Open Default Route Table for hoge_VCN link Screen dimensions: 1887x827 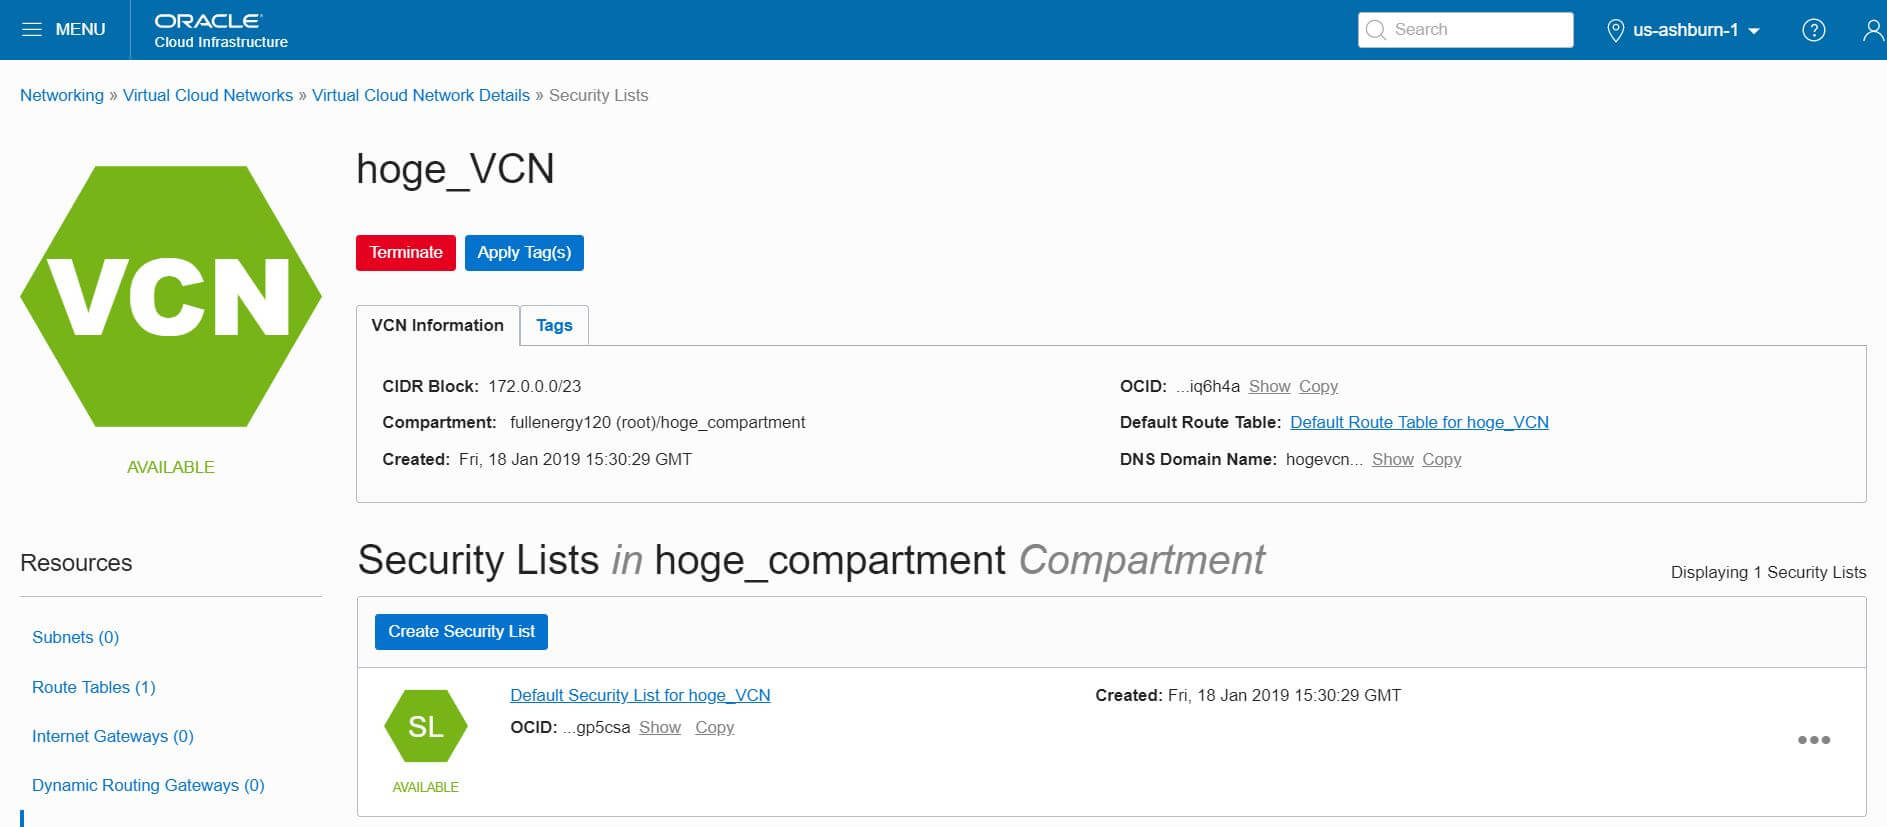(x=1419, y=422)
